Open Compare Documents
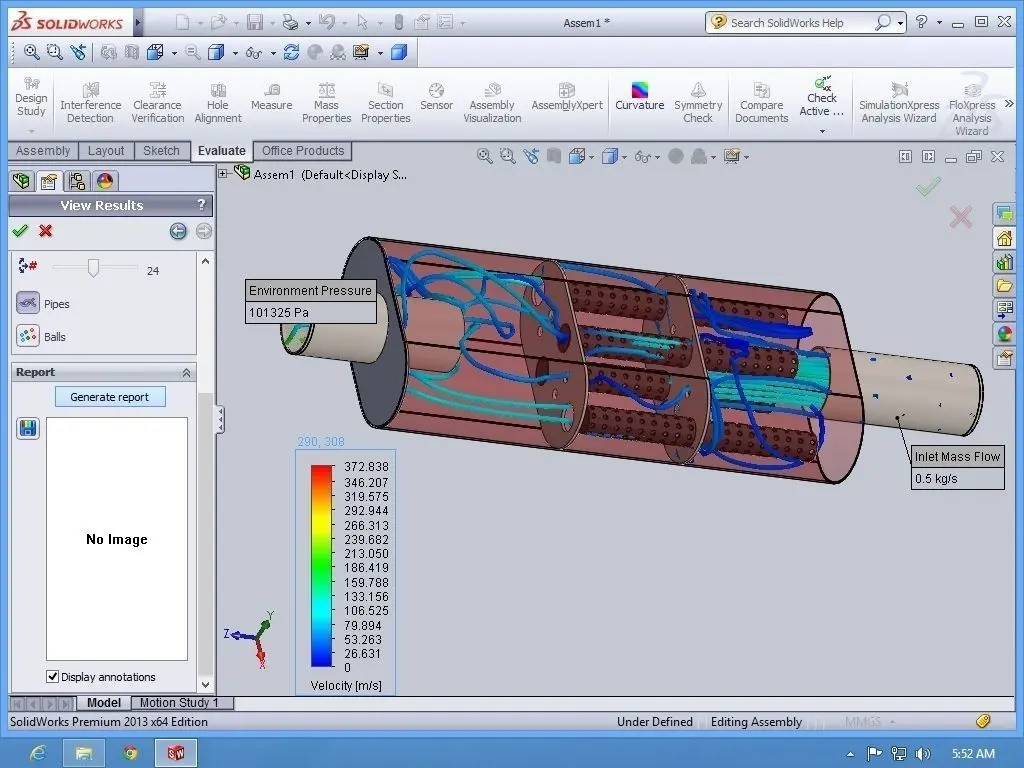This screenshot has height=768, width=1024. [761, 103]
